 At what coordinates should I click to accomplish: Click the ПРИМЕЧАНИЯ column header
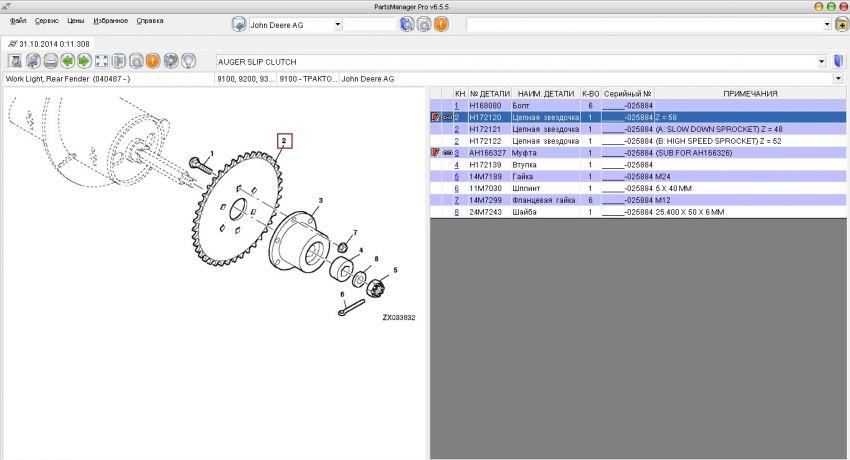click(750, 93)
